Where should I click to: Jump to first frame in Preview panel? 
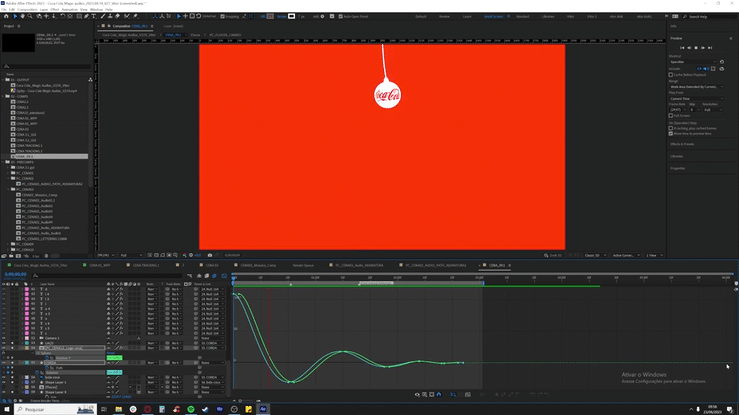click(x=682, y=48)
